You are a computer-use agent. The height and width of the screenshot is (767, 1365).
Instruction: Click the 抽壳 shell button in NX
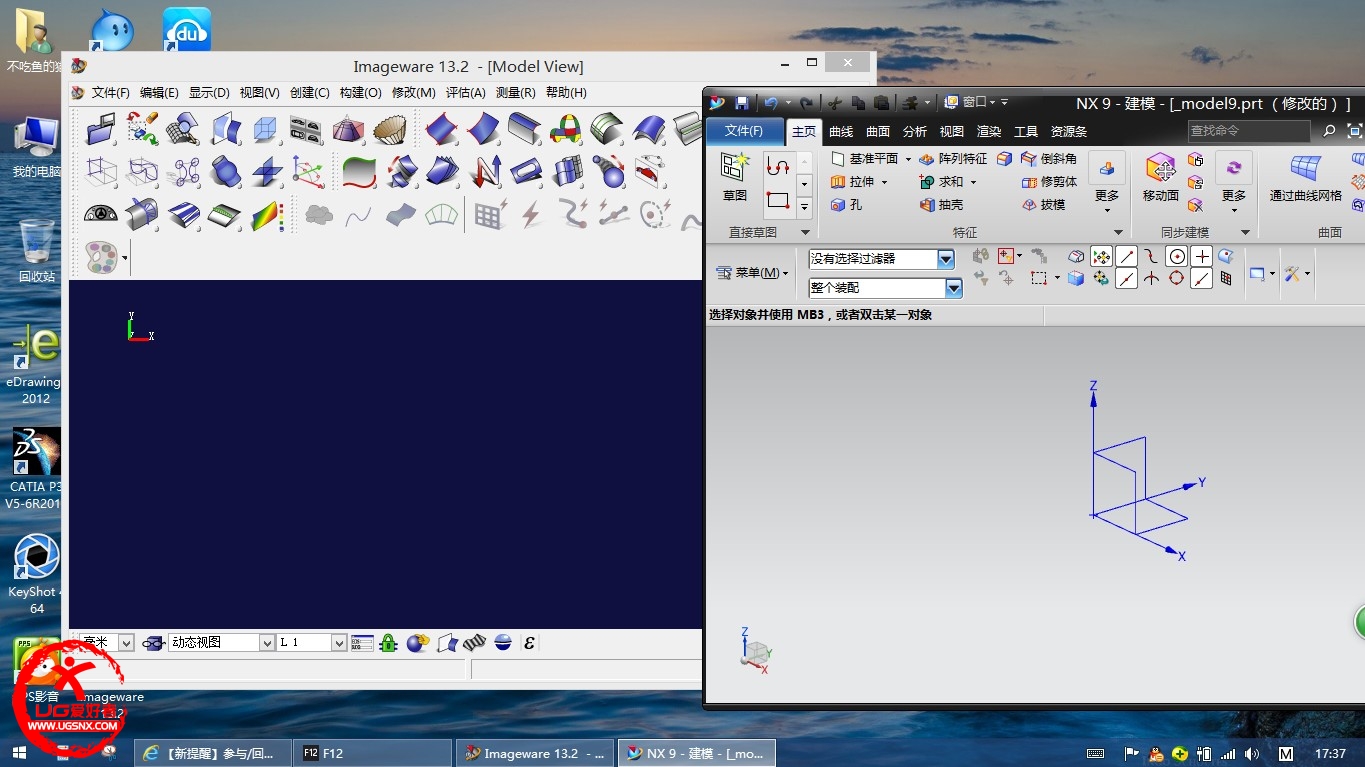pyautogui.click(x=941, y=205)
